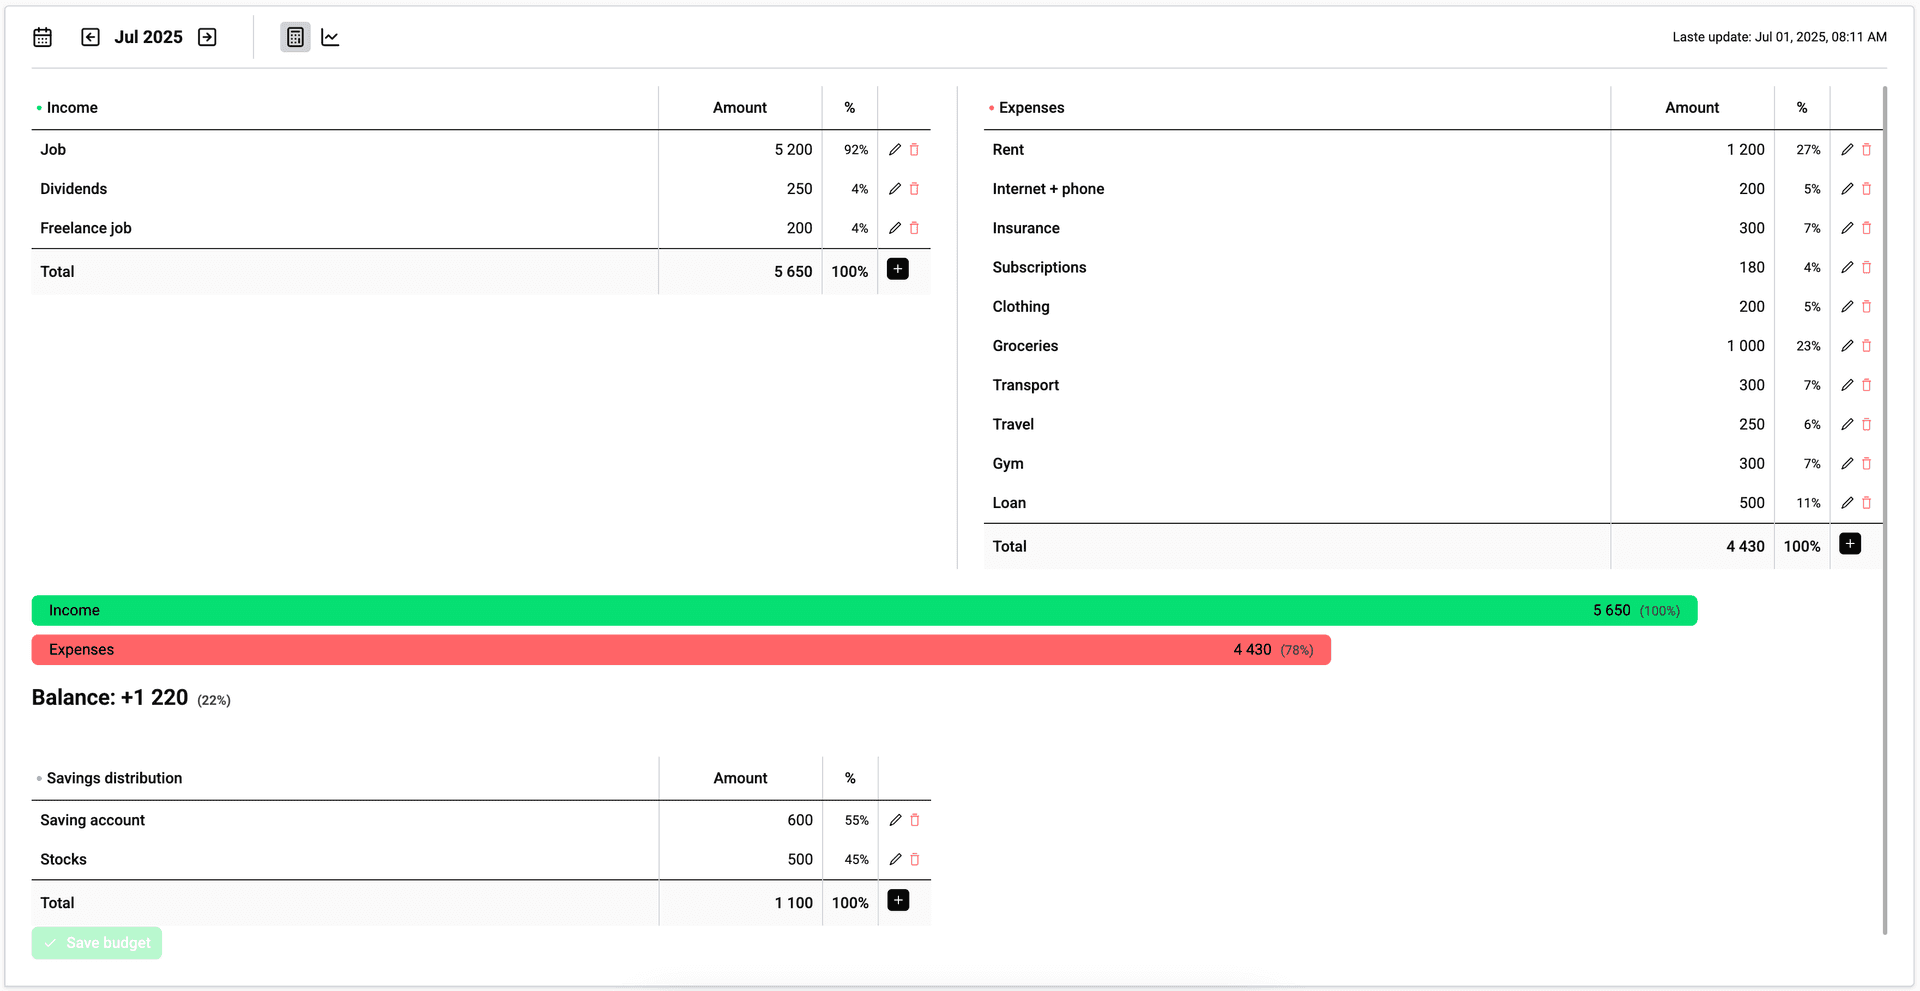Click the green Income progress bar

click(x=865, y=610)
